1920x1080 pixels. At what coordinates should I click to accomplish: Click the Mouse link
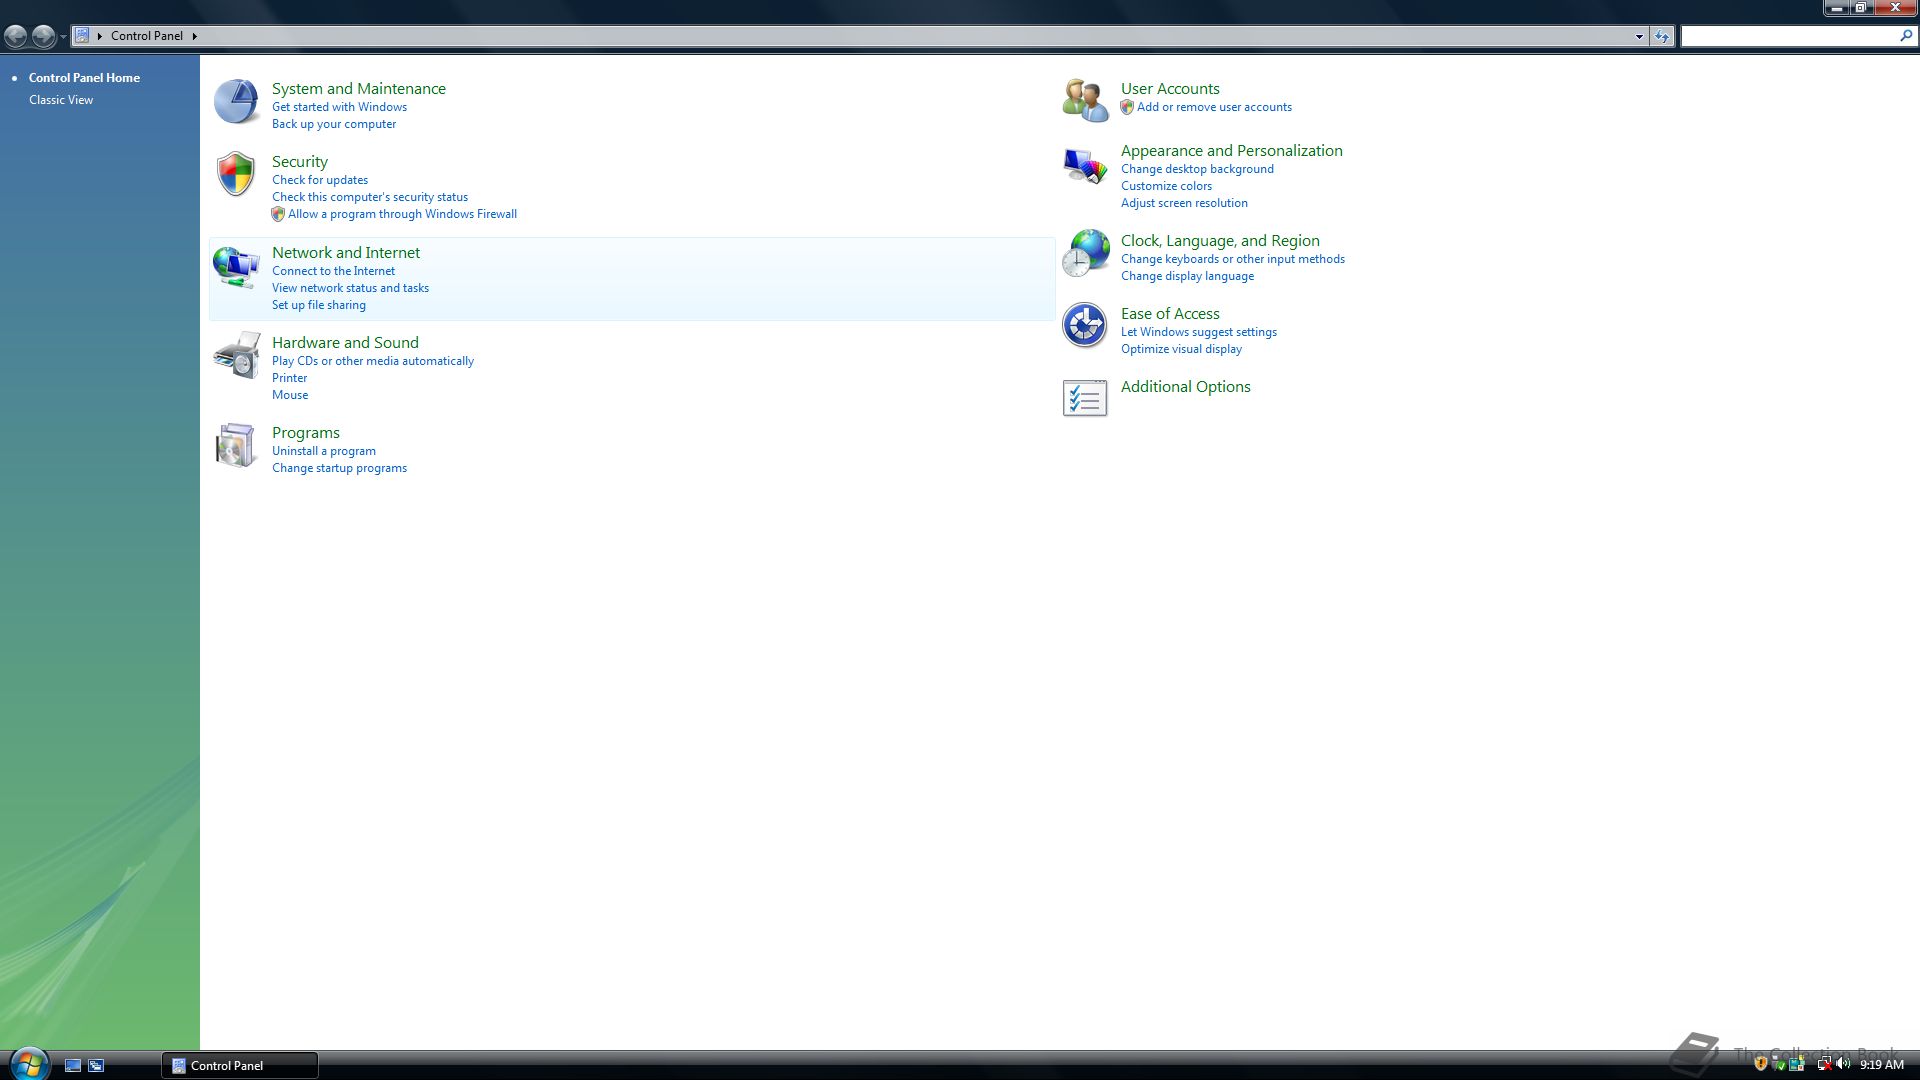[290, 395]
